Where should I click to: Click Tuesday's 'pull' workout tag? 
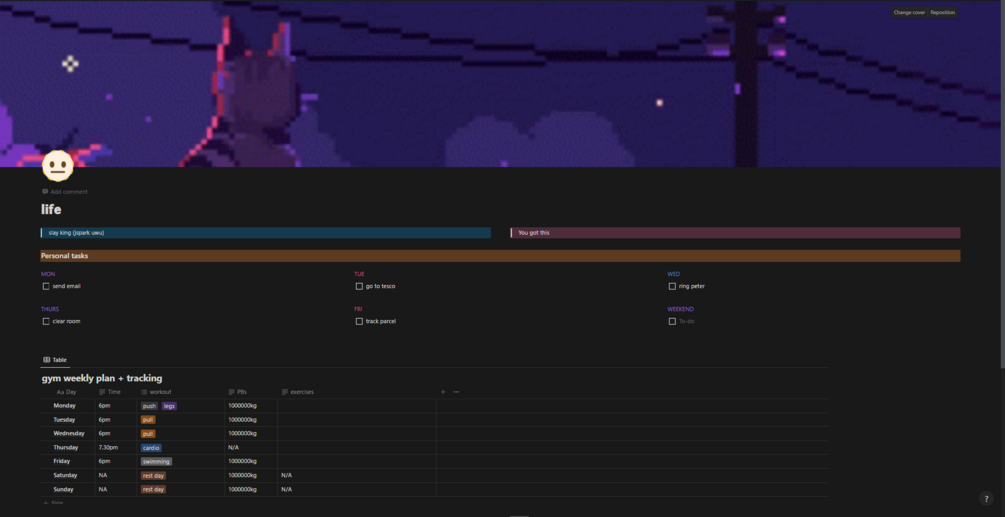point(148,420)
